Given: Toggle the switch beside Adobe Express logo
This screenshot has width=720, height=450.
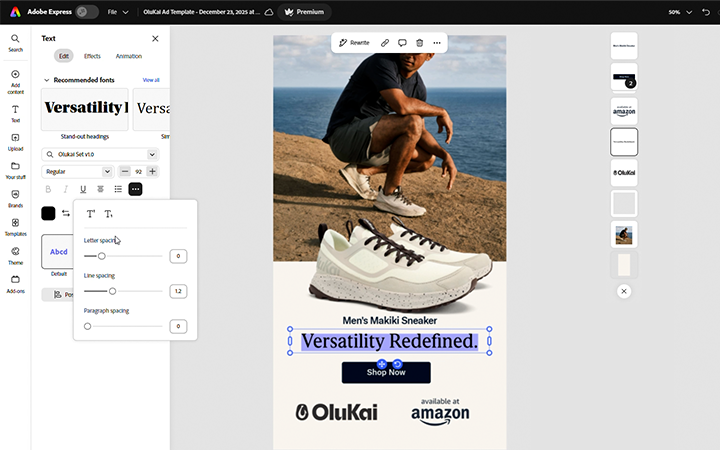Looking at the screenshot, I should tap(86, 12).
